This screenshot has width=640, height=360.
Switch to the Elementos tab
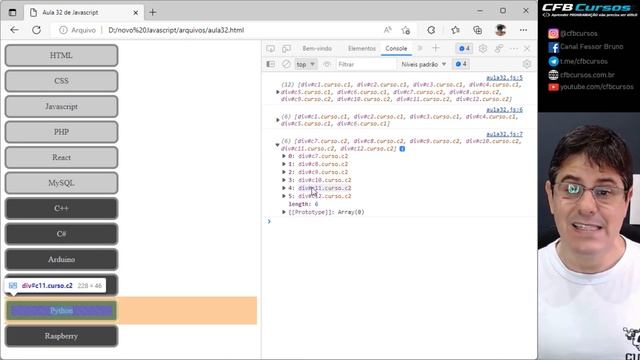[x=362, y=48]
